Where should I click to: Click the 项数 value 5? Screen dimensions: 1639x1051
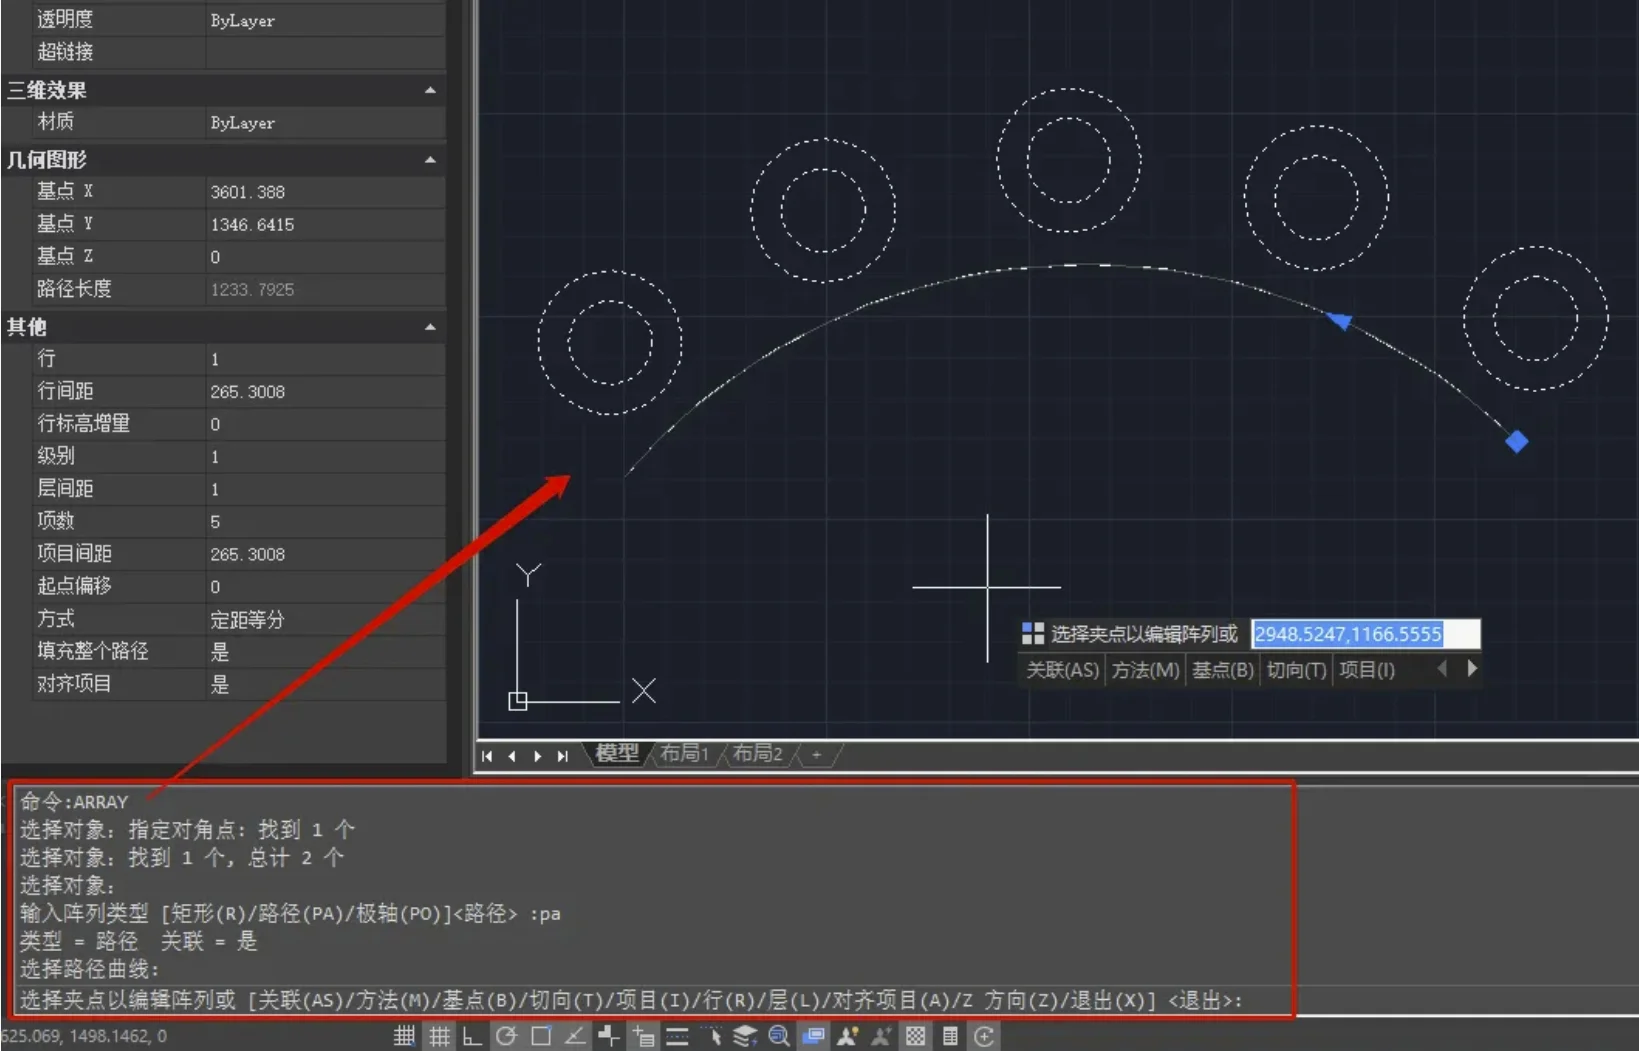pos(325,522)
